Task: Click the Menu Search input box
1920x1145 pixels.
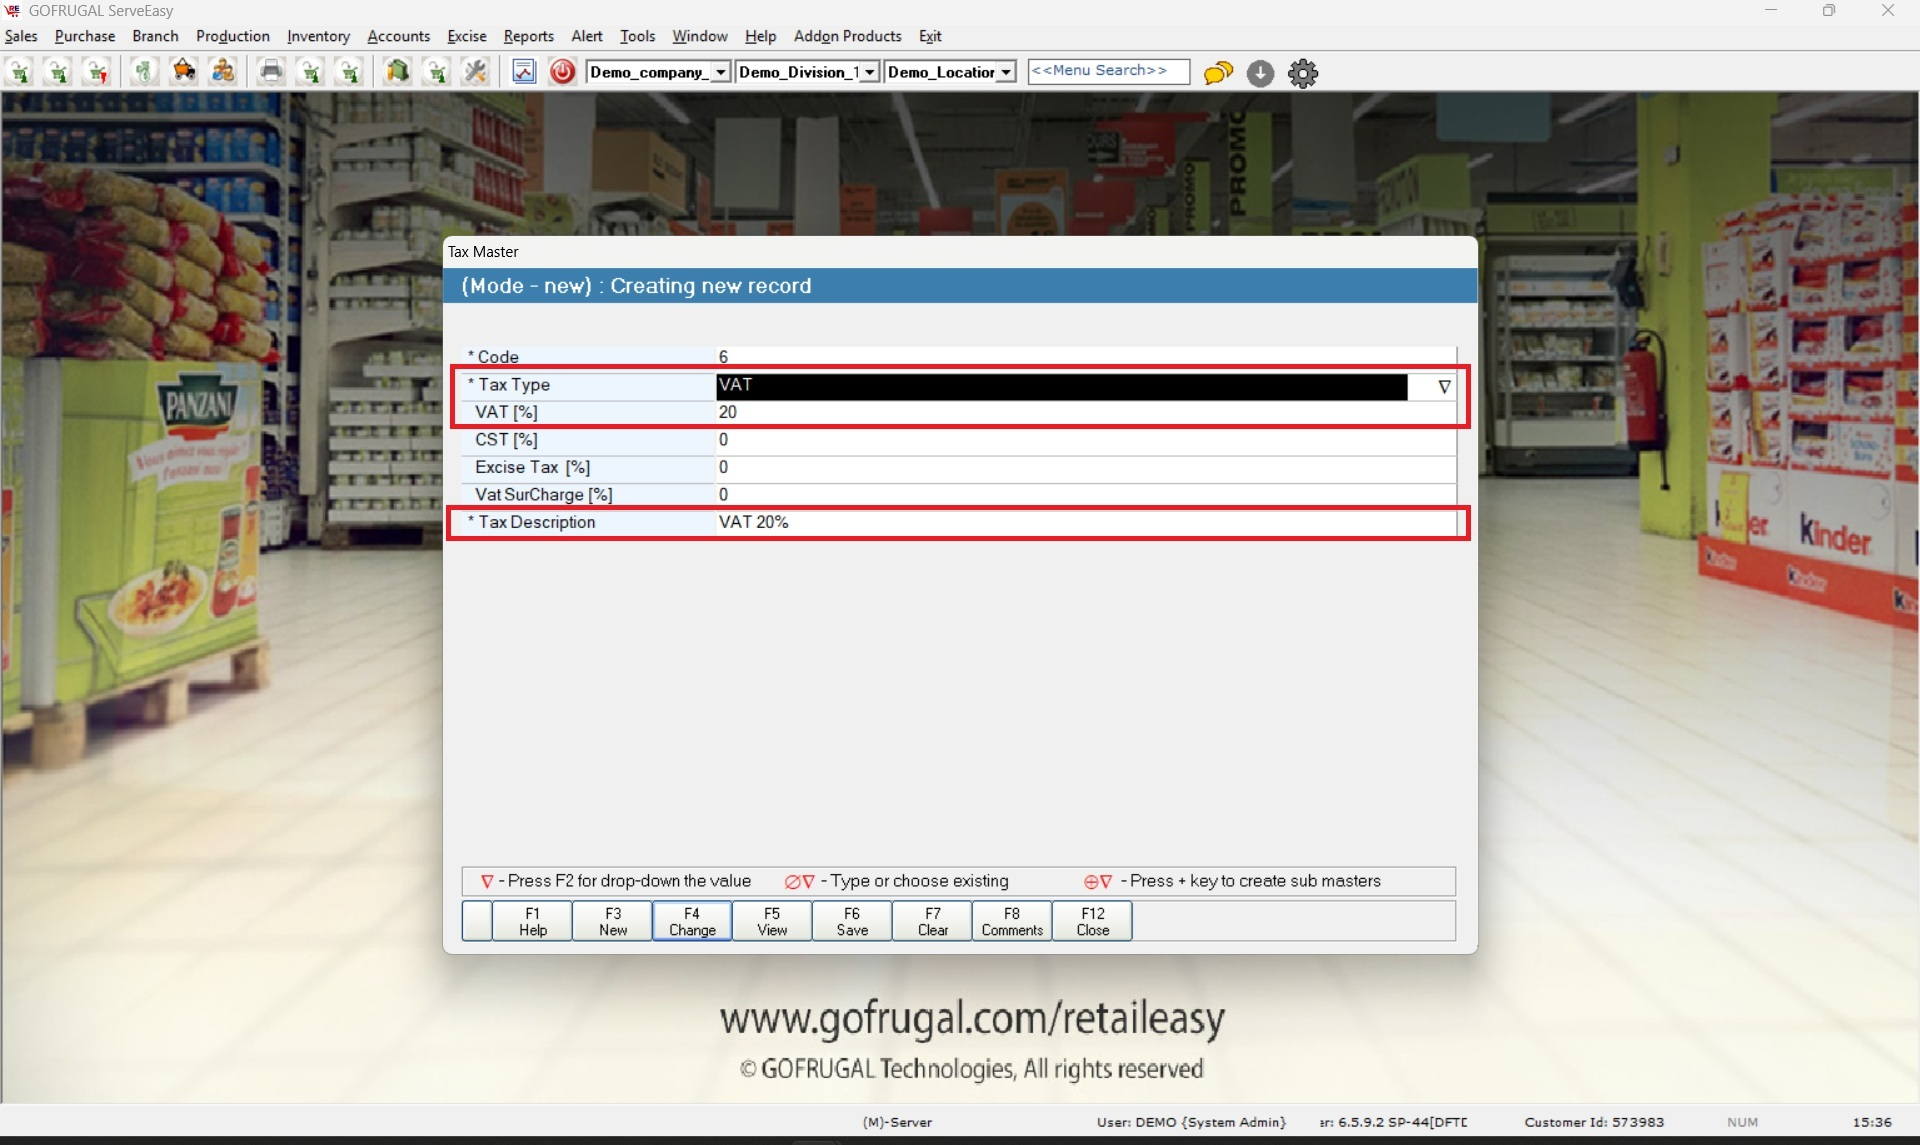Action: click(1108, 71)
